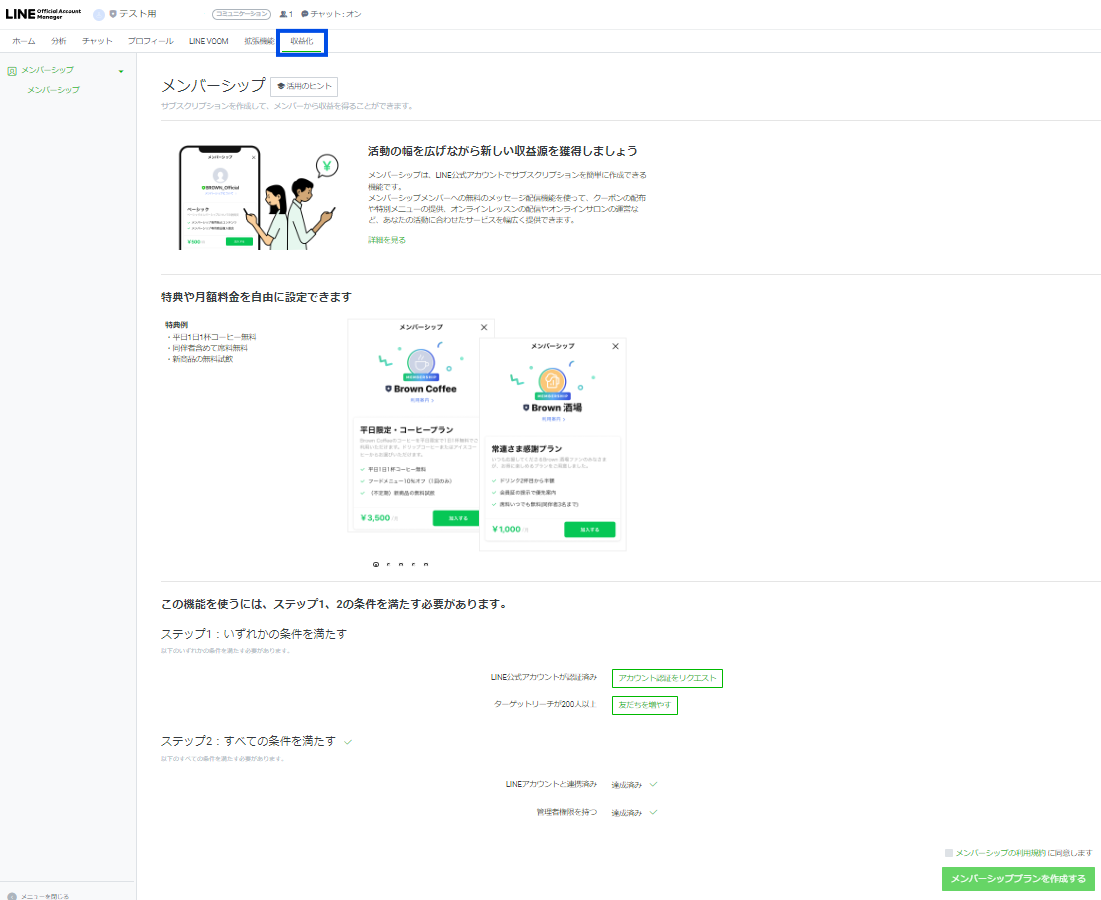Close the Brown Coffee membership preview

coord(484,327)
